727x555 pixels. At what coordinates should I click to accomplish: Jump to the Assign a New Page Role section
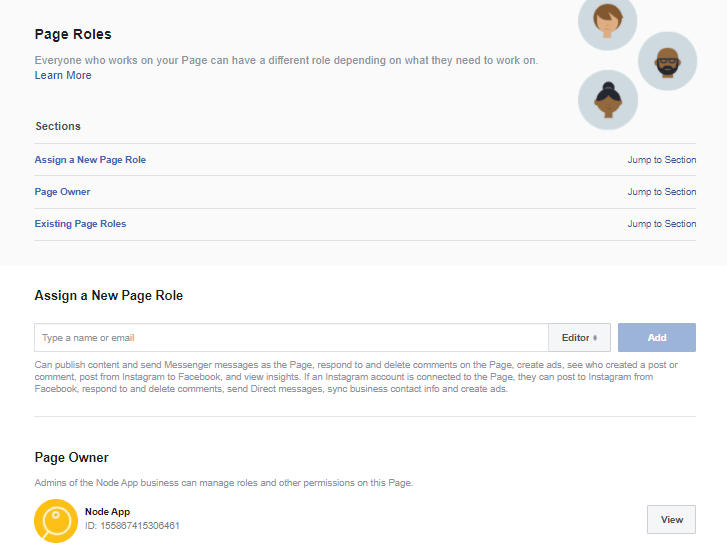(662, 159)
